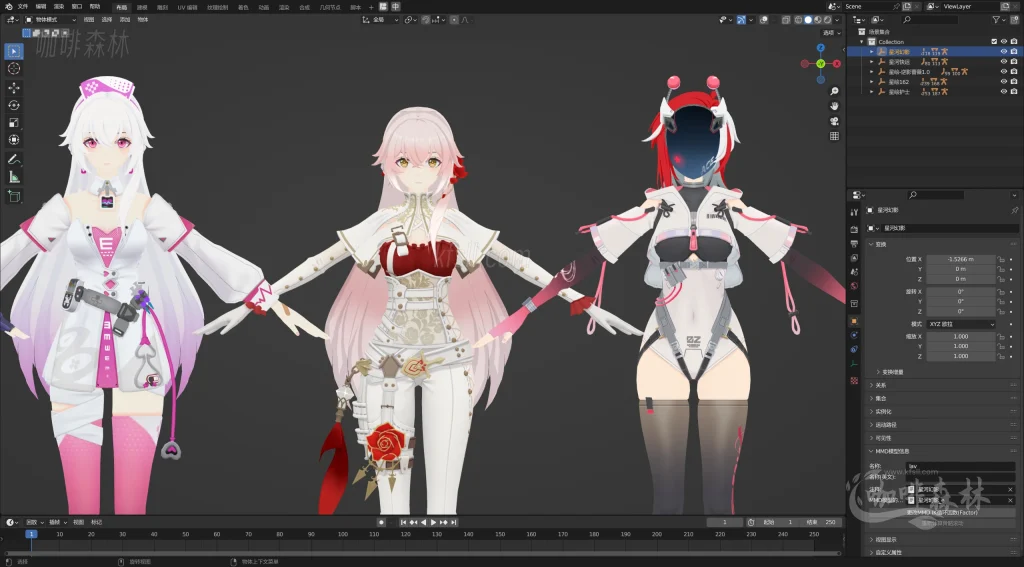Select the Add Cube tool
Image resolution: width=1024 pixels, height=567 pixels.
coord(14,196)
